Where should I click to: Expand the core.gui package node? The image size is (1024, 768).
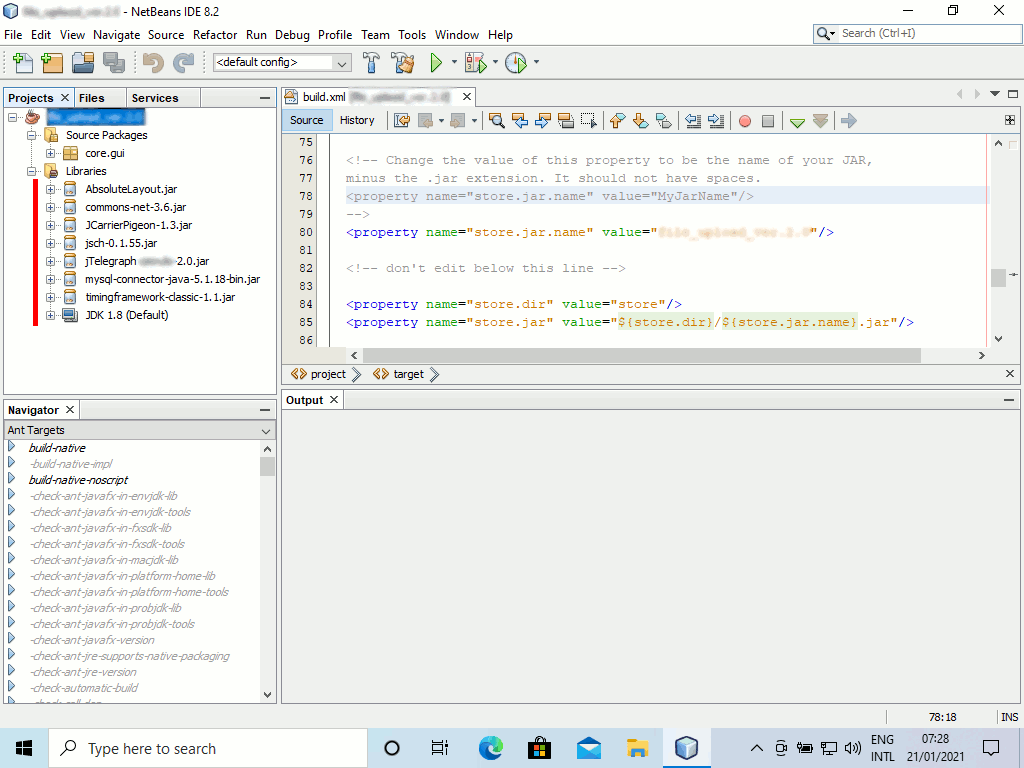[x=50, y=153]
